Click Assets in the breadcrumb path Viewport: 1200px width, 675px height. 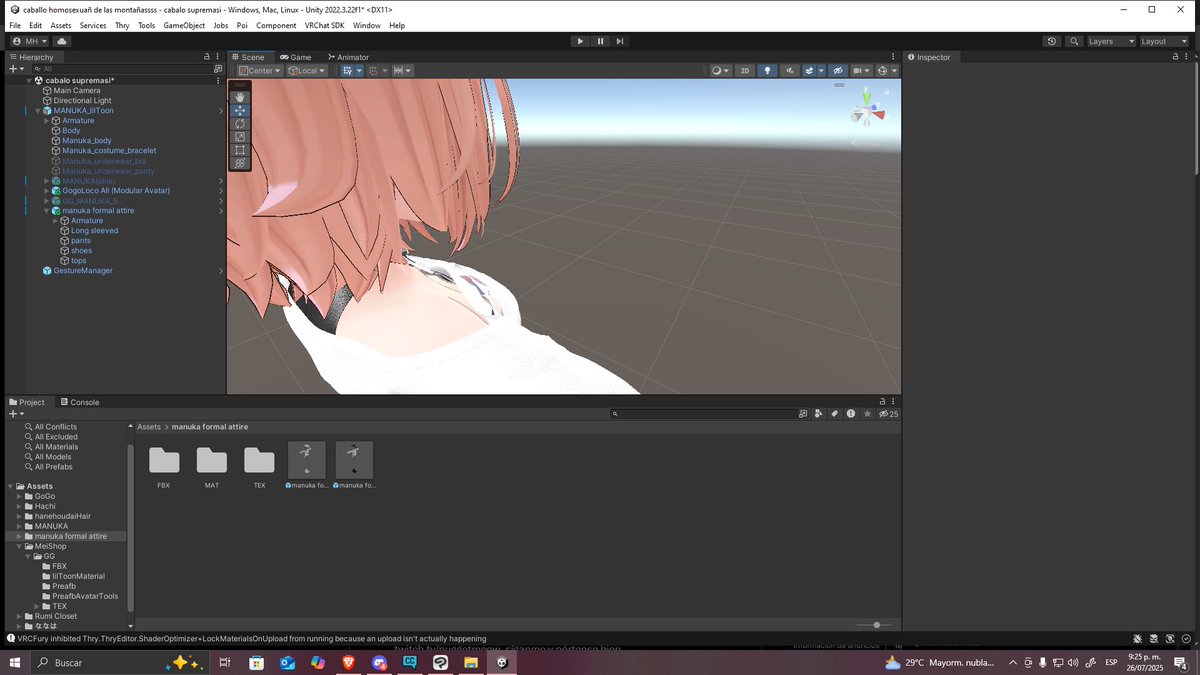tap(149, 427)
